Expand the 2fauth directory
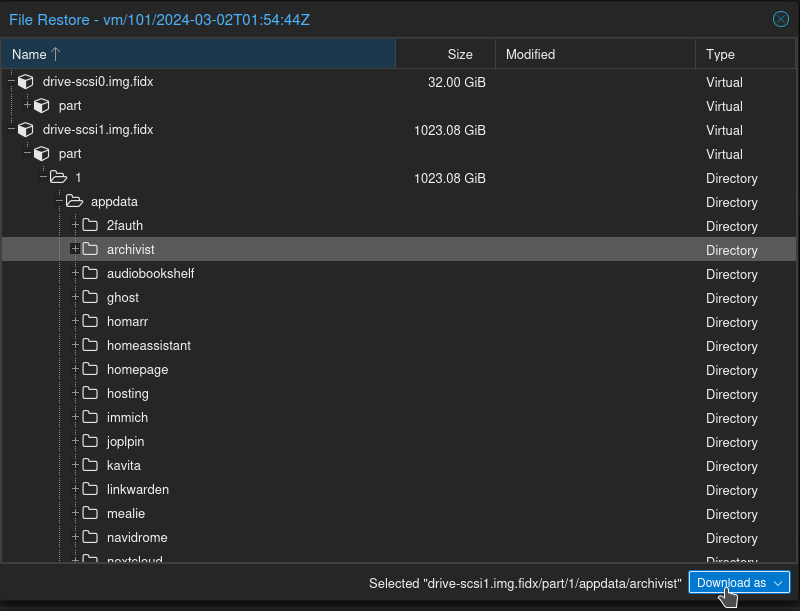 point(75,225)
